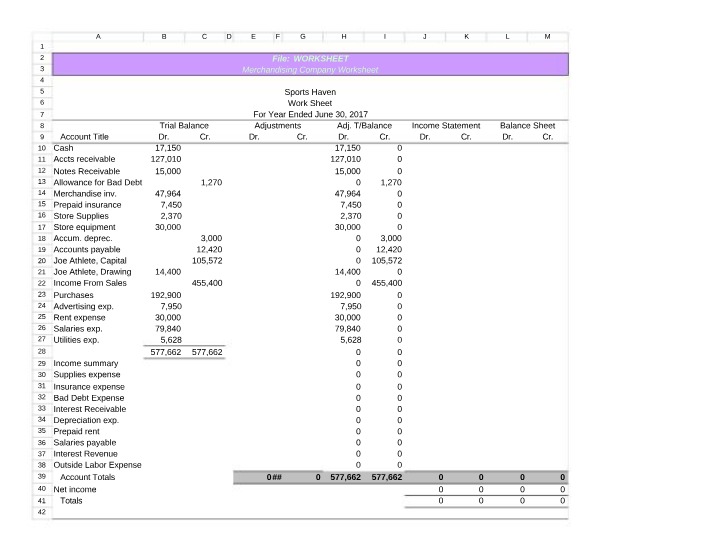Select the trial balance credit 1,270
Viewport: 714px width, 552px height.
(211, 182)
